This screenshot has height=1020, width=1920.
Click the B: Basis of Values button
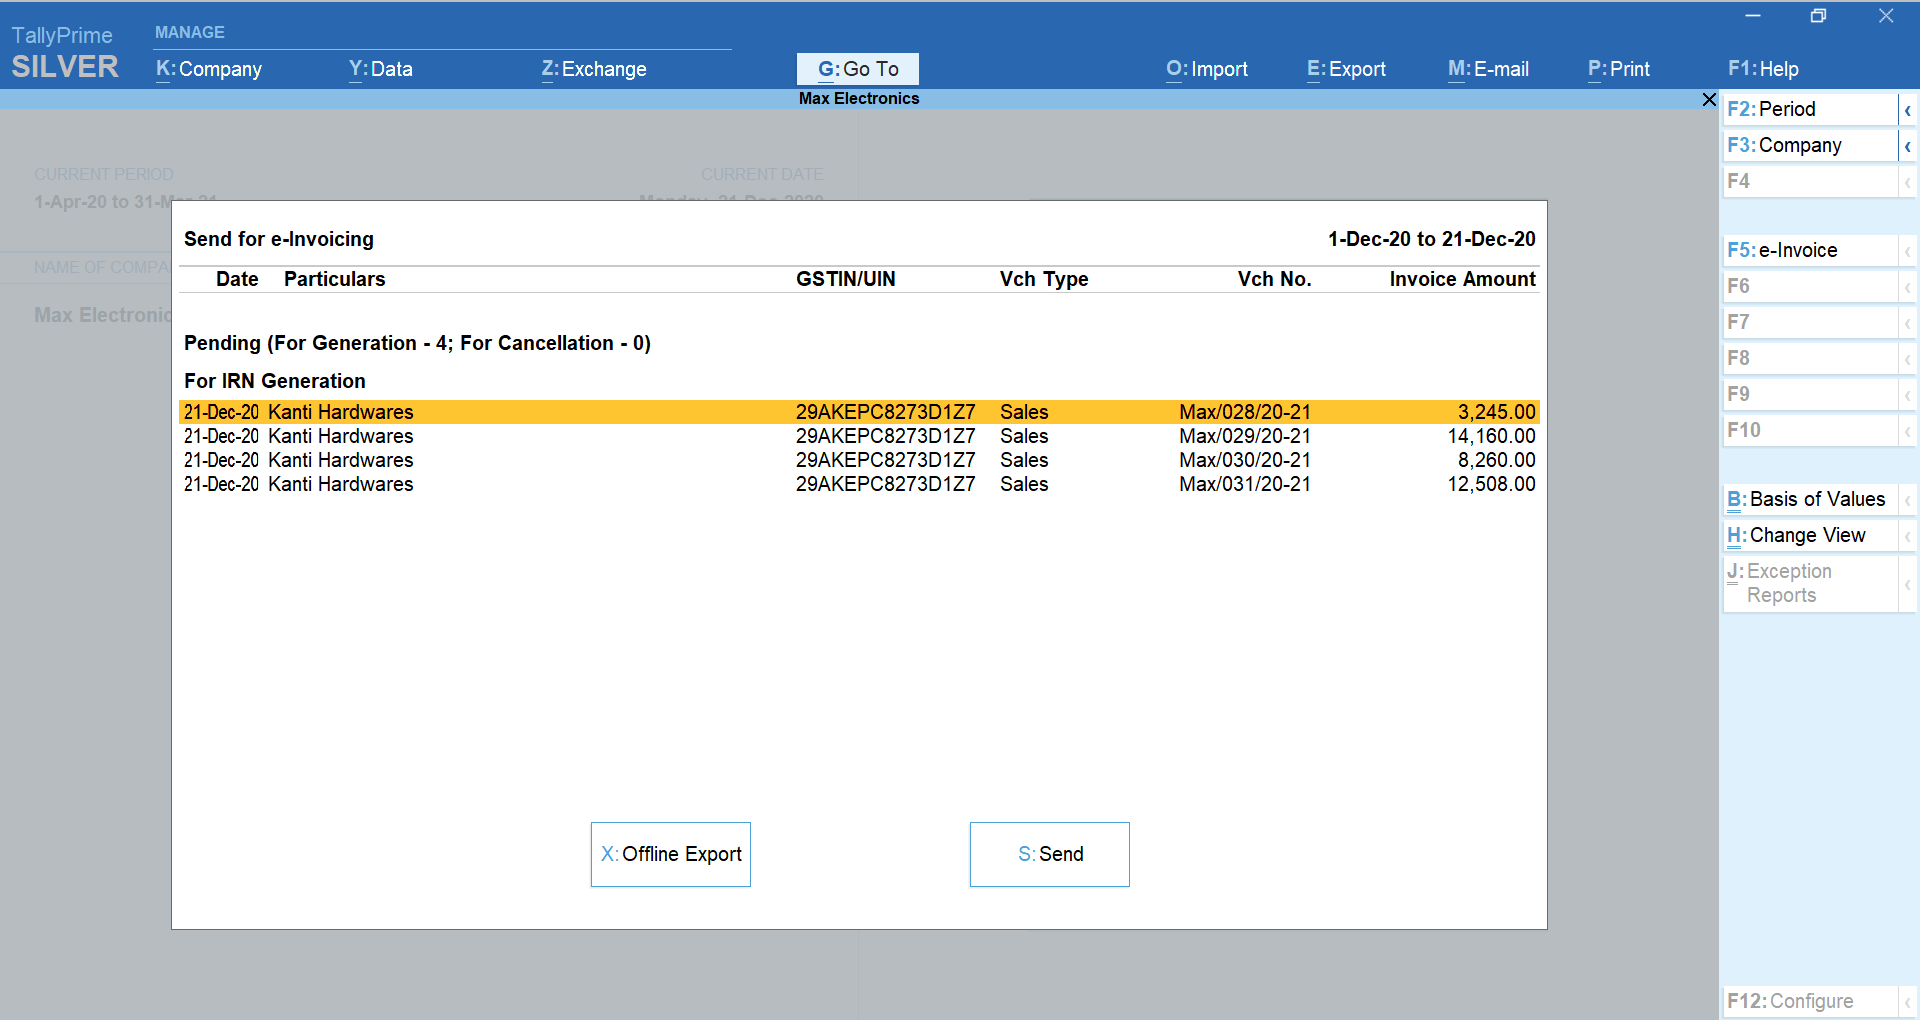1810,500
